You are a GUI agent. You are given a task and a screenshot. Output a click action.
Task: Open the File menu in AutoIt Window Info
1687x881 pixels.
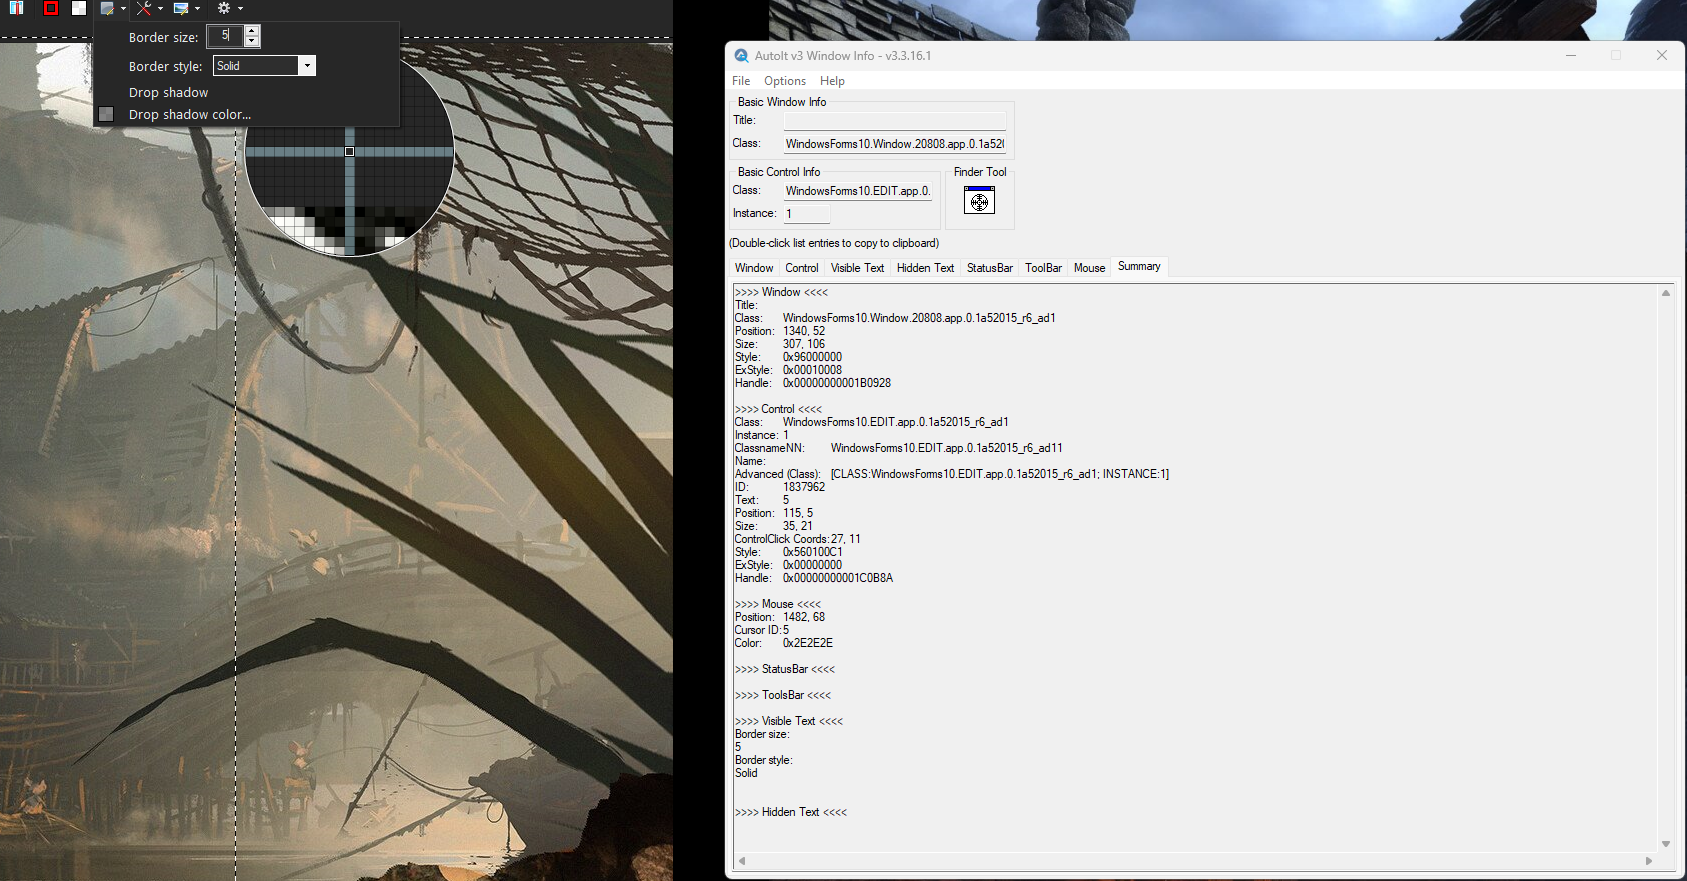[741, 81]
